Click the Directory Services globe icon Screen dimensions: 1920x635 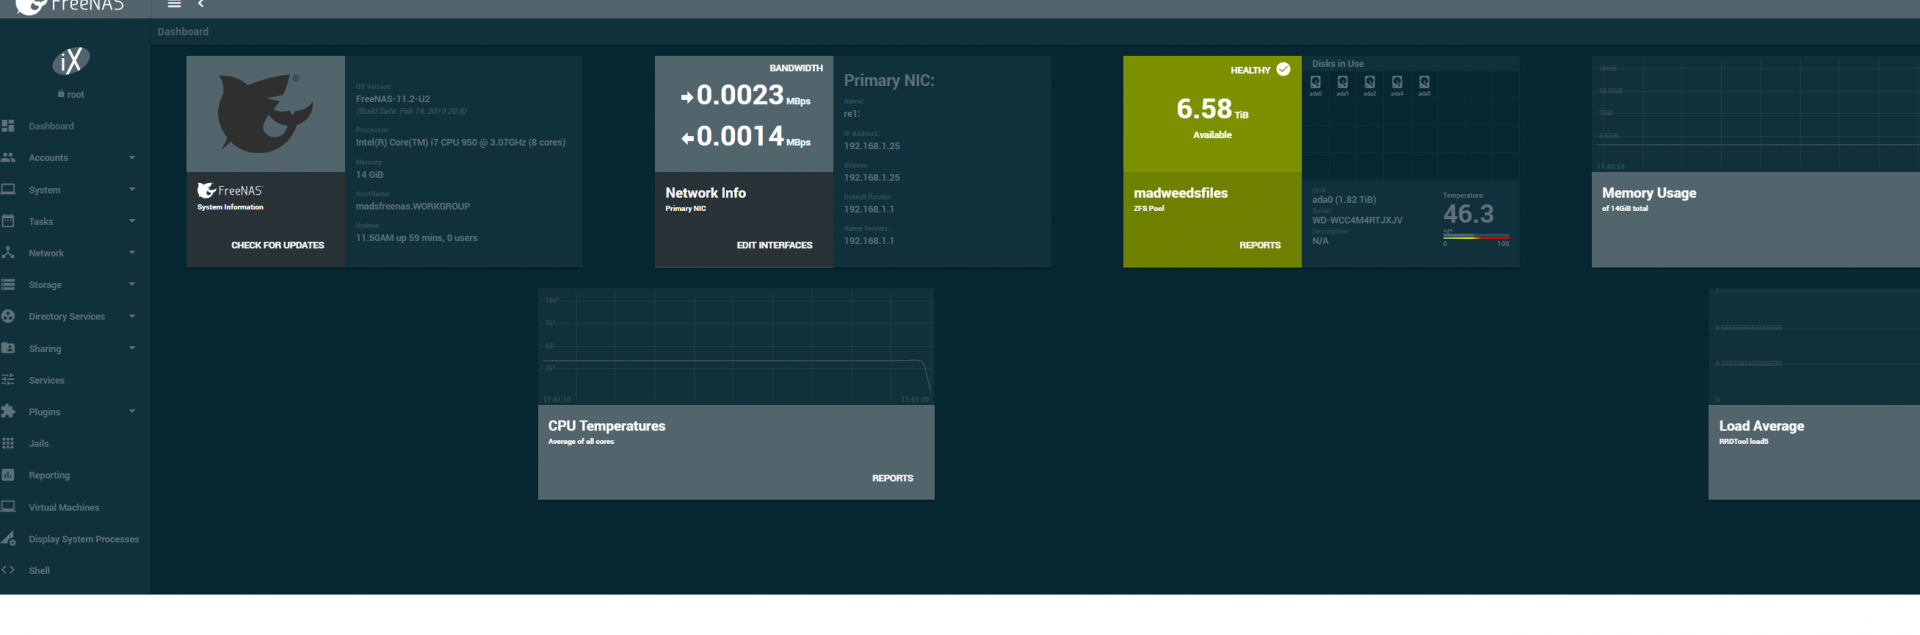click(x=8, y=316)
